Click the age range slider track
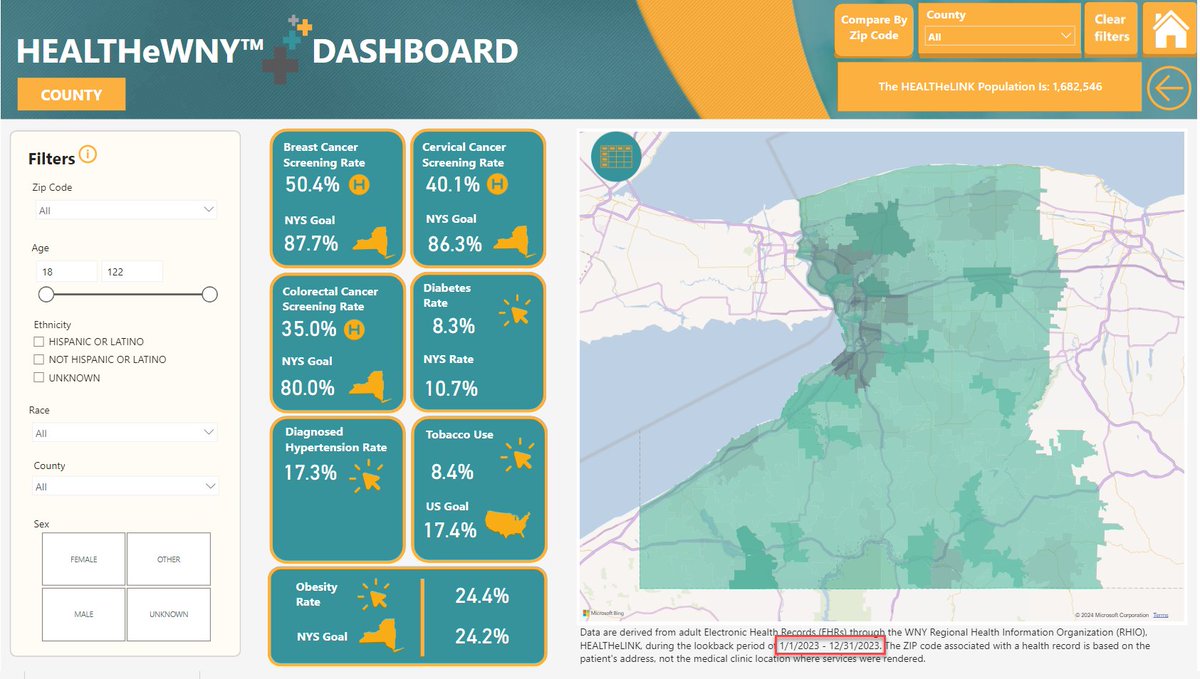The width and height of the screenshot is (1200, 679). (x=127, y=294)
